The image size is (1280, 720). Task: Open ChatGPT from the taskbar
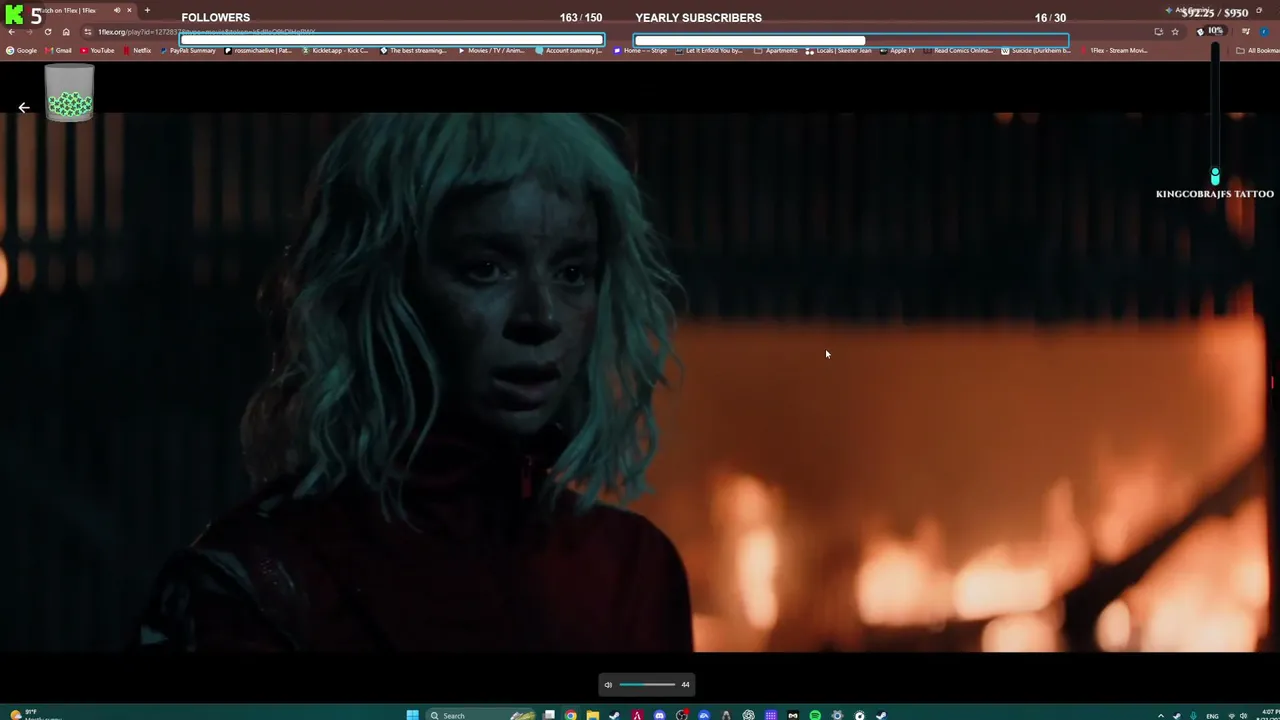click(x=748, y=715)
